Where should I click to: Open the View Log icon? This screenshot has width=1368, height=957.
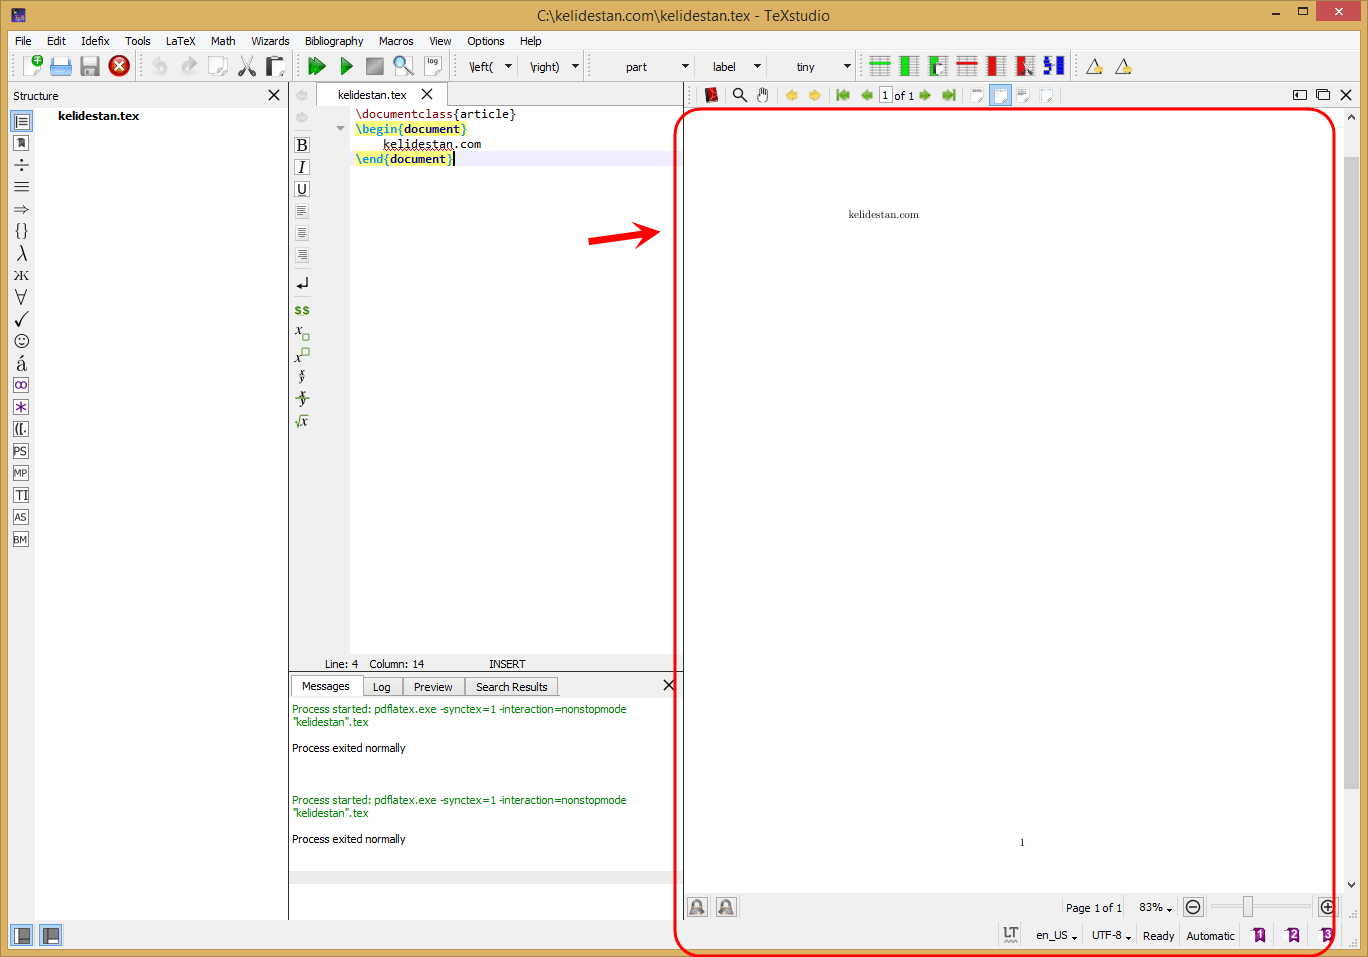tap(433, 66)
